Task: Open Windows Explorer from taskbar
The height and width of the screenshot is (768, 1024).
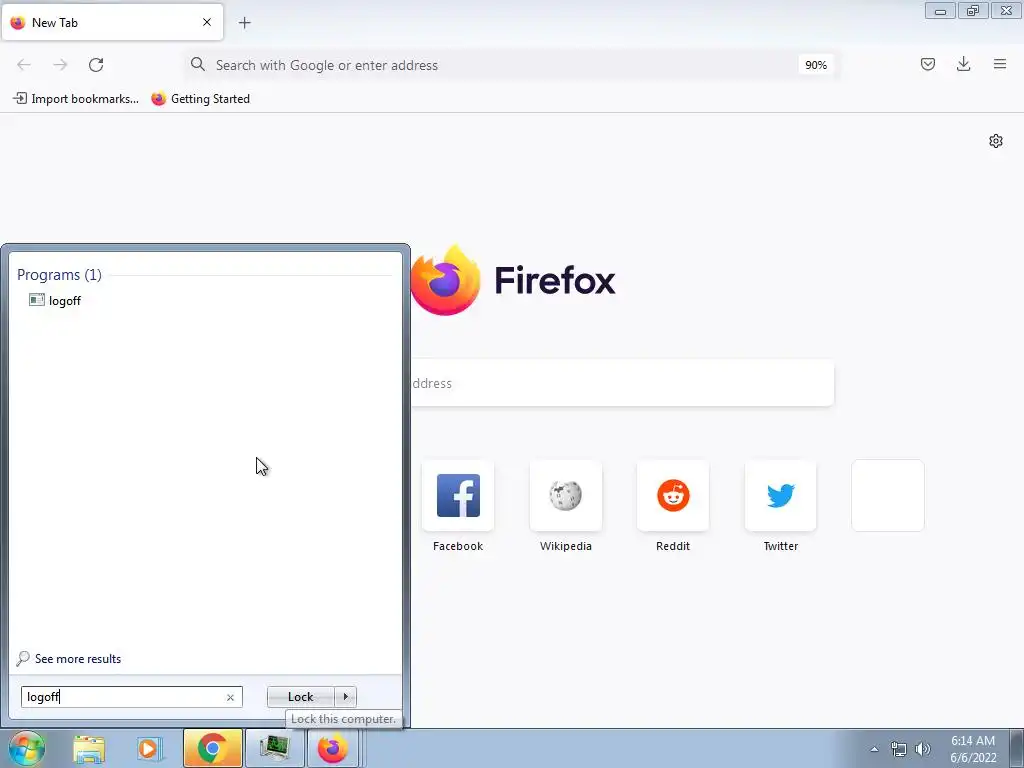Action: (89, 748)
